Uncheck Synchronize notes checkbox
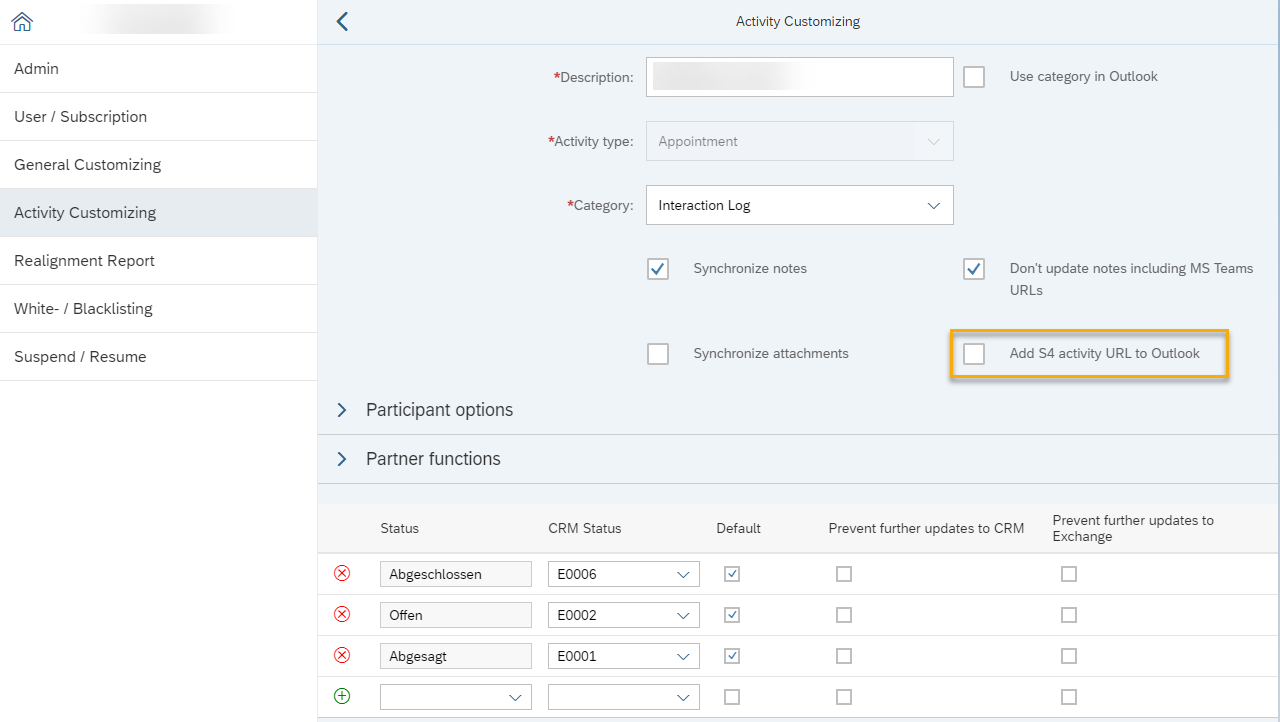Screen dimensions: 1280x722 point(658,269)
